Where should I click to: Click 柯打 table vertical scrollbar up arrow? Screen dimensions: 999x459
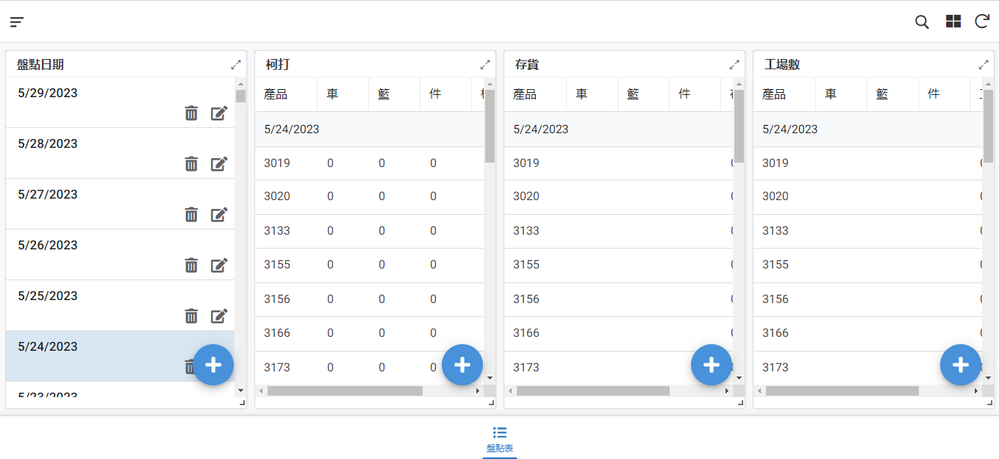click(x=490, y=84)
